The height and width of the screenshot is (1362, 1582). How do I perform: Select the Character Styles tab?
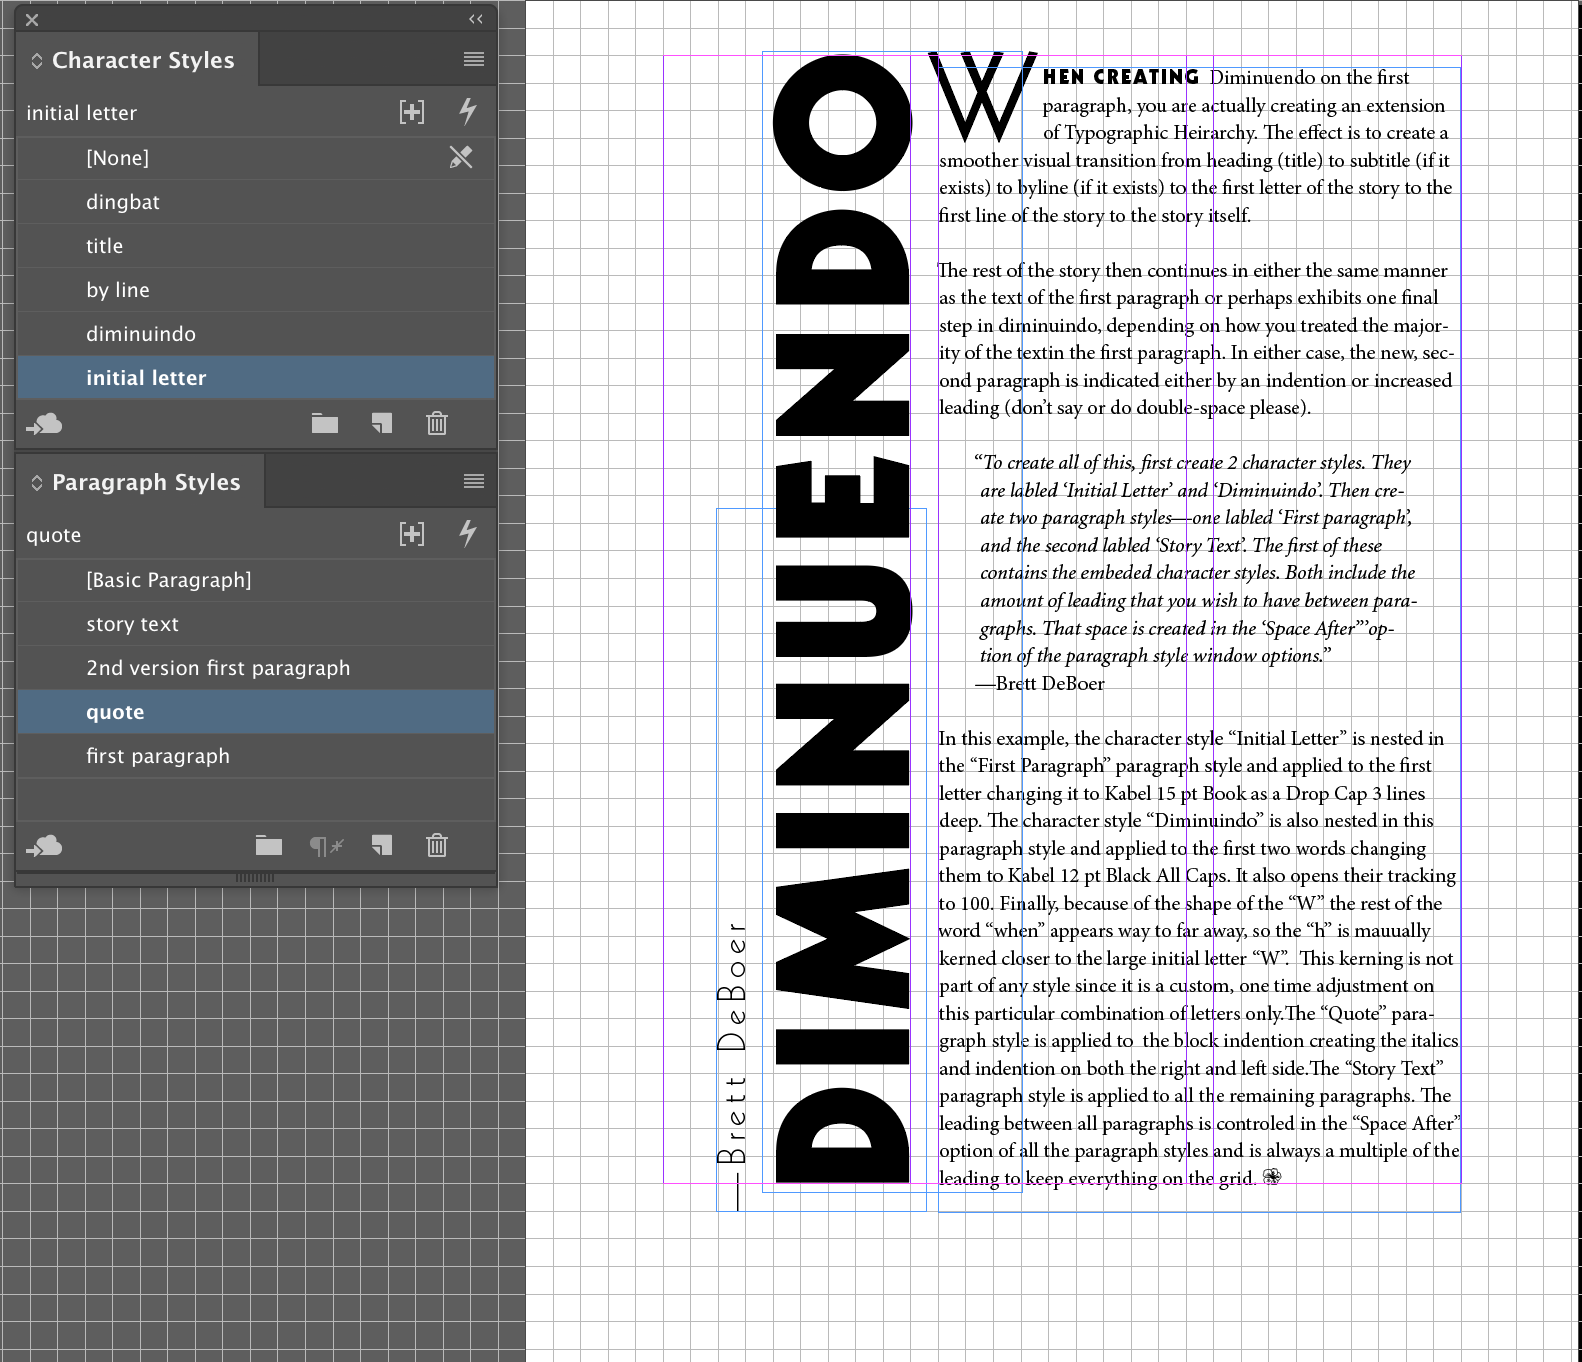[x=143, y=60]
